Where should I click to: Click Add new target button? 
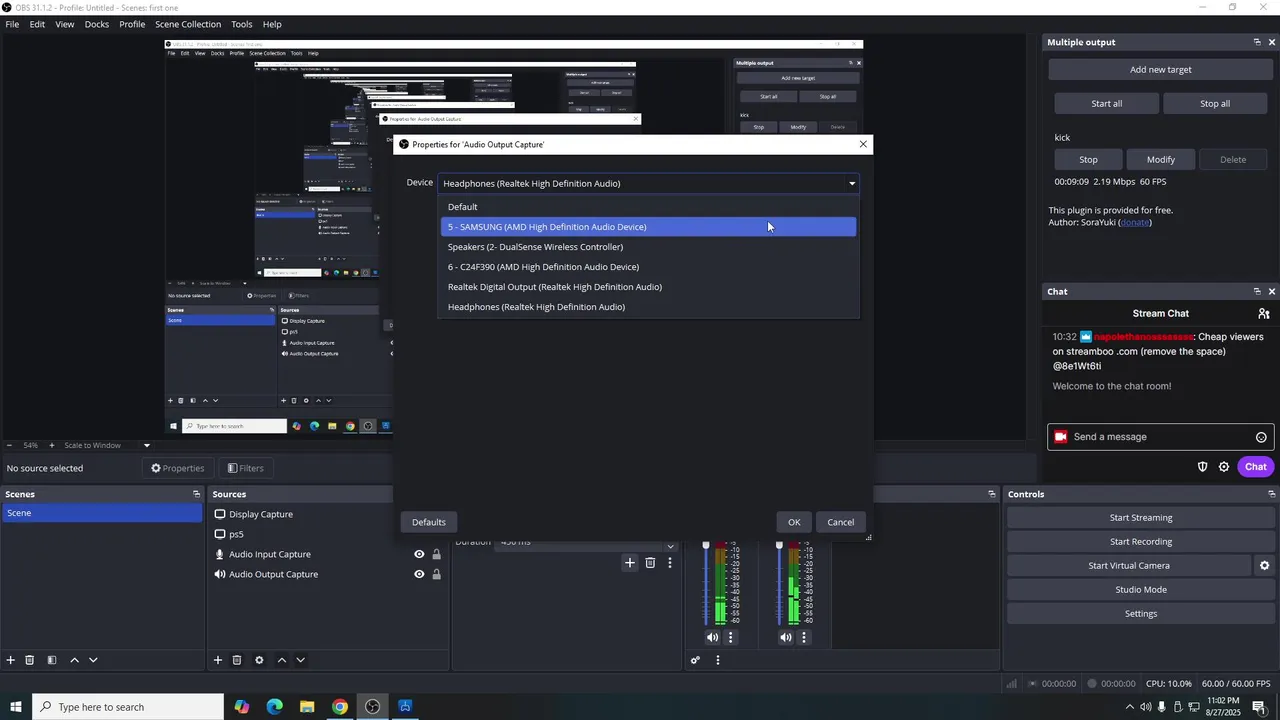coord(1161,70)
